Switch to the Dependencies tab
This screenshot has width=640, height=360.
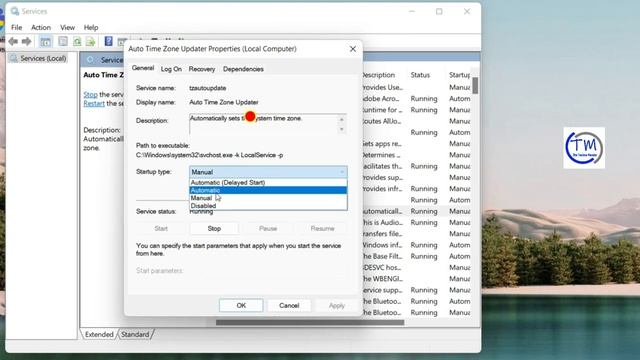coord(243,69)
